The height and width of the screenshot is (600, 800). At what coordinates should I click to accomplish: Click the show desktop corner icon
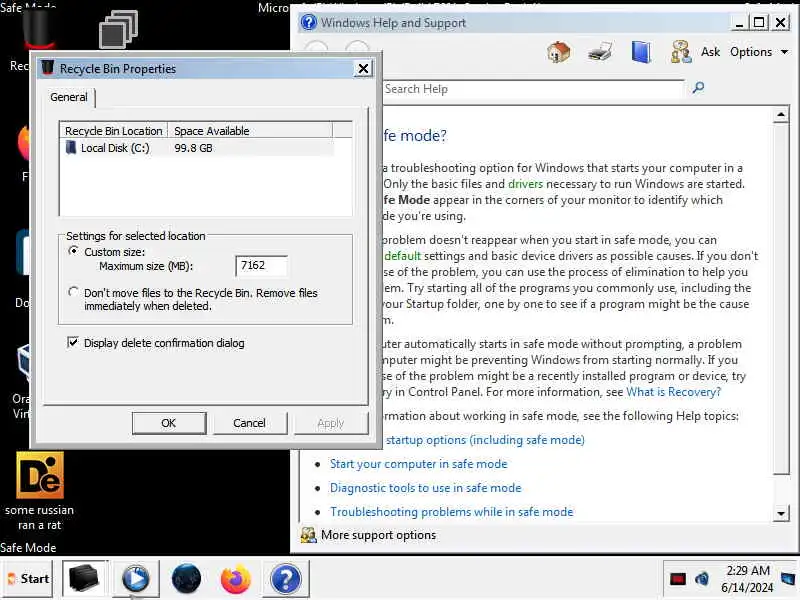pos(788,579)
